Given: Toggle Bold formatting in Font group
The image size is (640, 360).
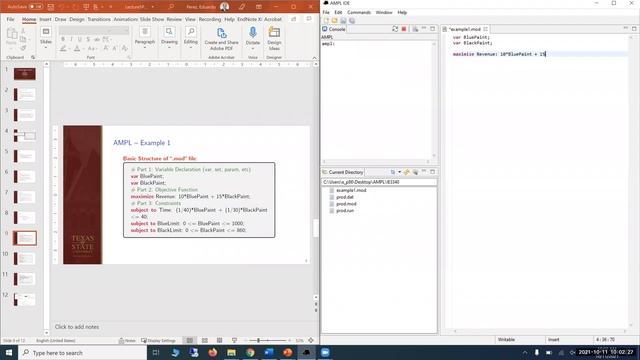Looking at the screenshot, I should click(x=63, y=39).
